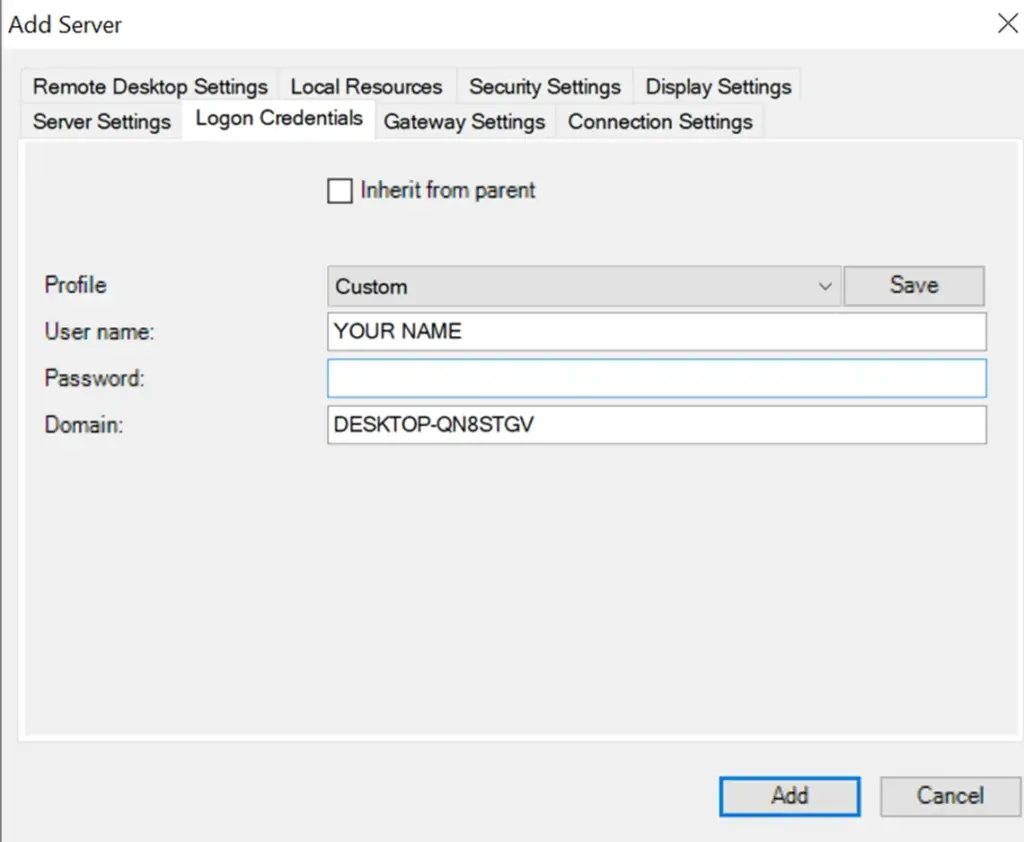
Task: Open the Security Settings tab
Action: tap(545, 86)
